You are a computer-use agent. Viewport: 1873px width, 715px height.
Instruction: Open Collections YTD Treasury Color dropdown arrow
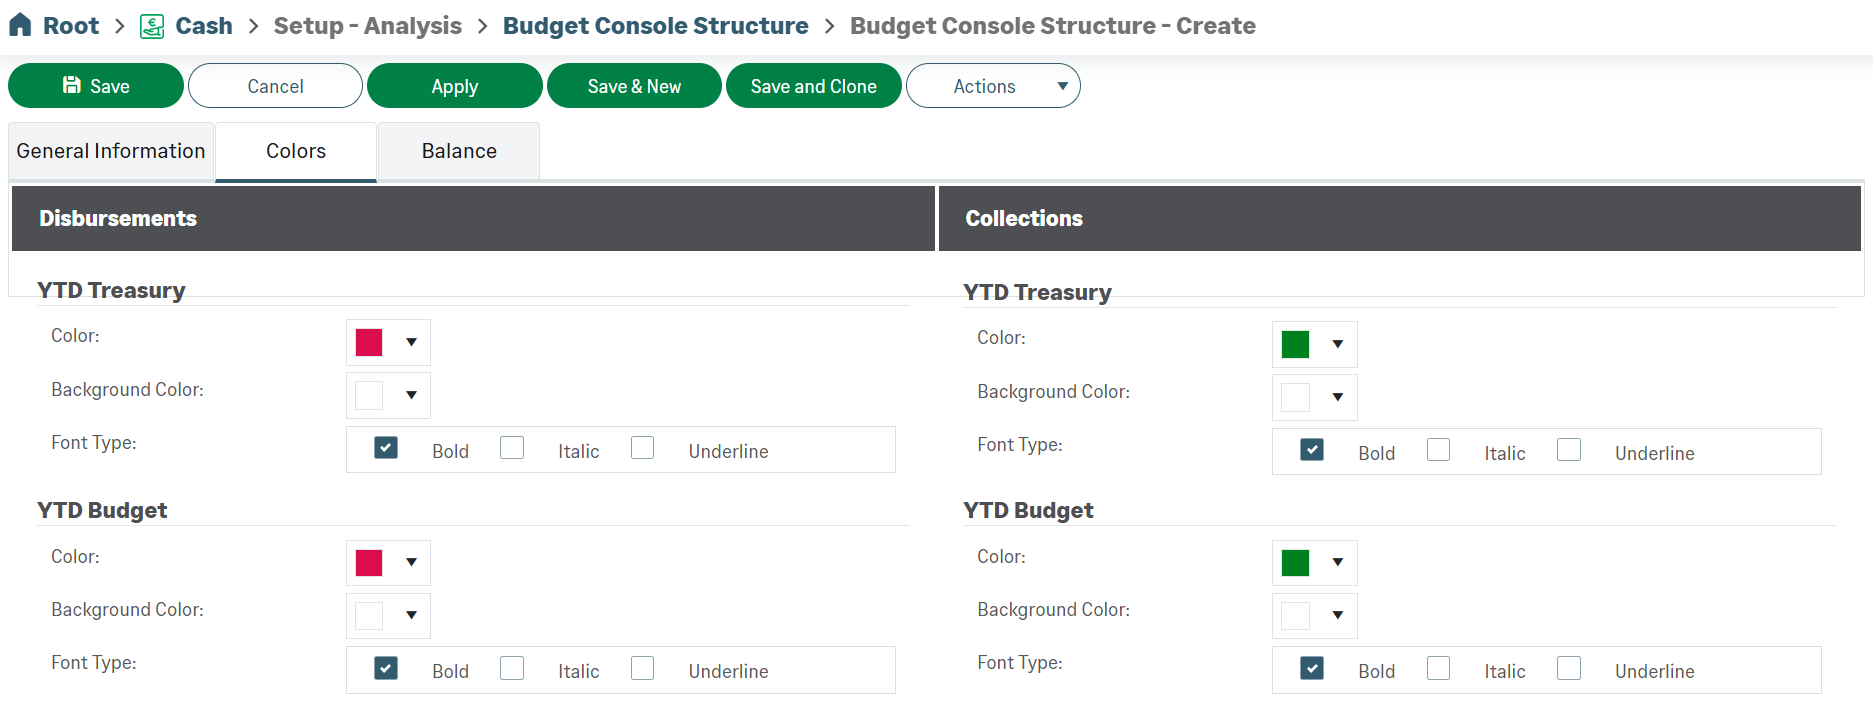point(1337,344)
